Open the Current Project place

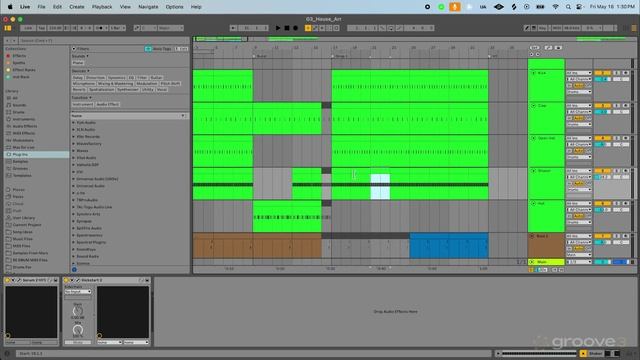[27, 225]
